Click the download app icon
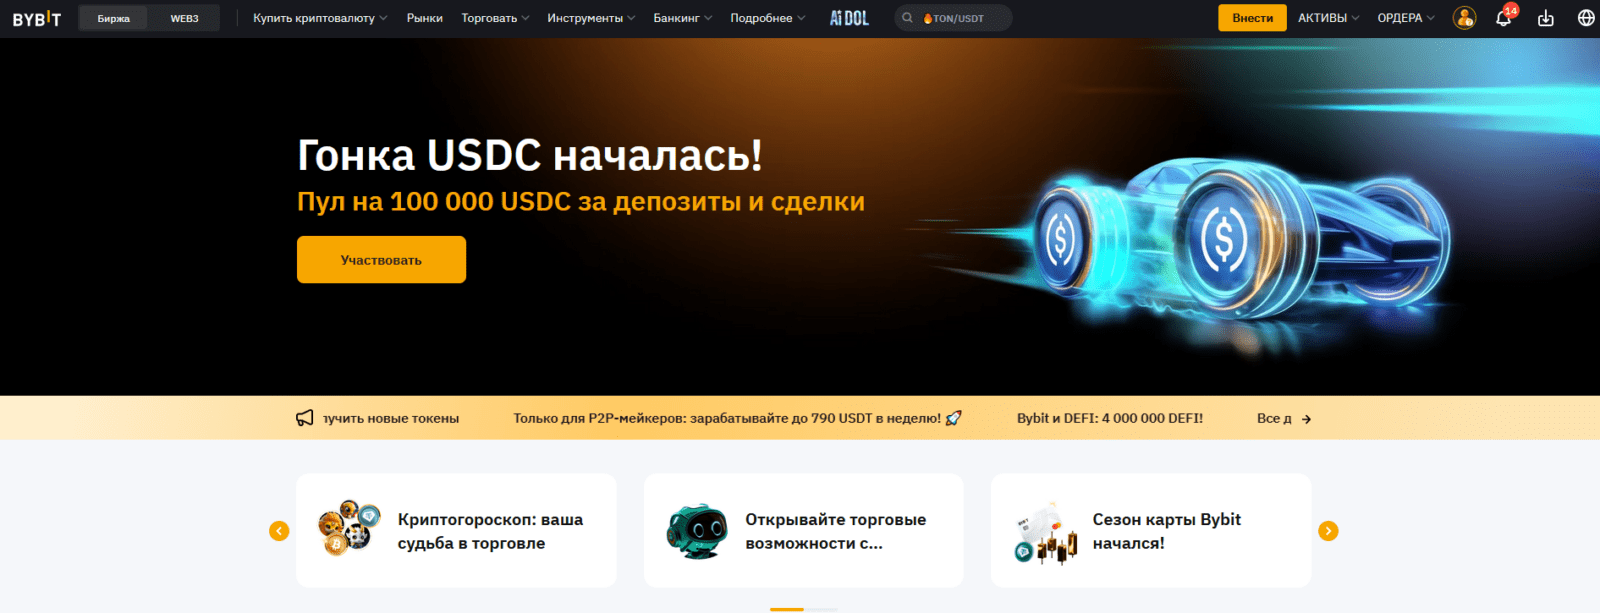 [x=1545, y=18]
